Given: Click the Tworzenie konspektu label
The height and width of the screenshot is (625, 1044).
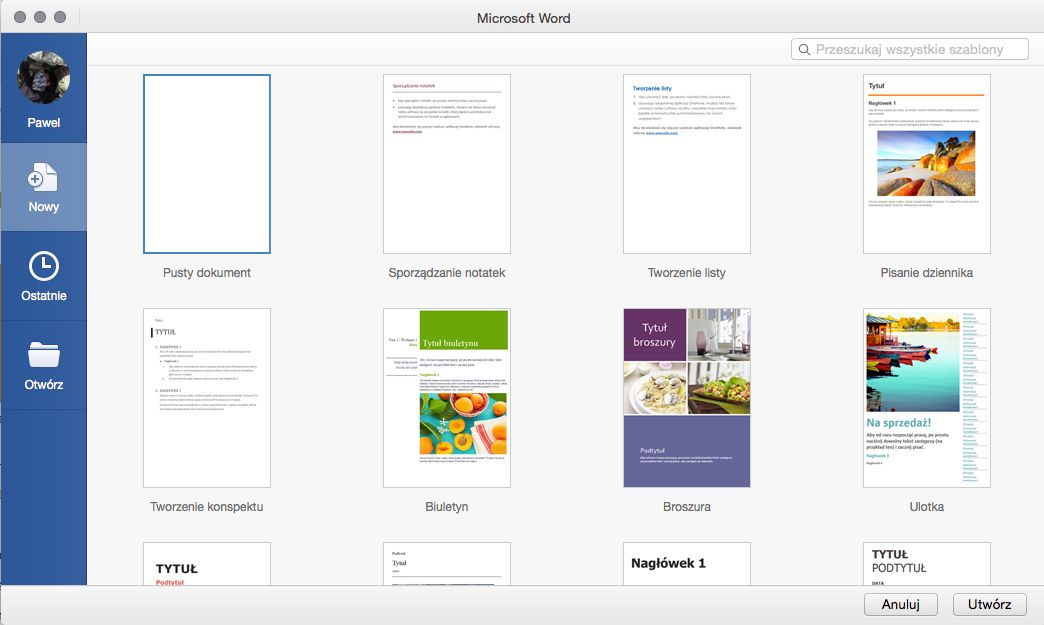Looking at the screenshot, I should pyautogui.click(x=207, y=507).
